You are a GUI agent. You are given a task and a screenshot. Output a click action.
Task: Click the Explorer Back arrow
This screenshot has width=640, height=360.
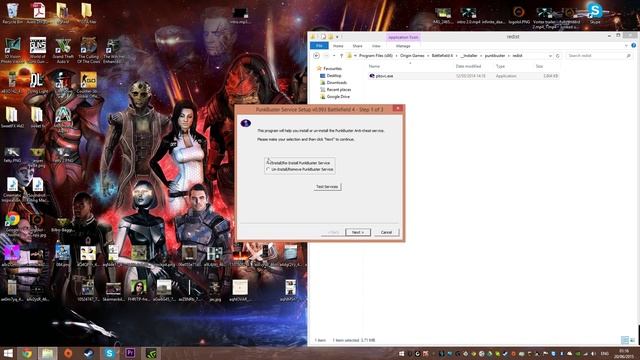[x=316, y=56]
